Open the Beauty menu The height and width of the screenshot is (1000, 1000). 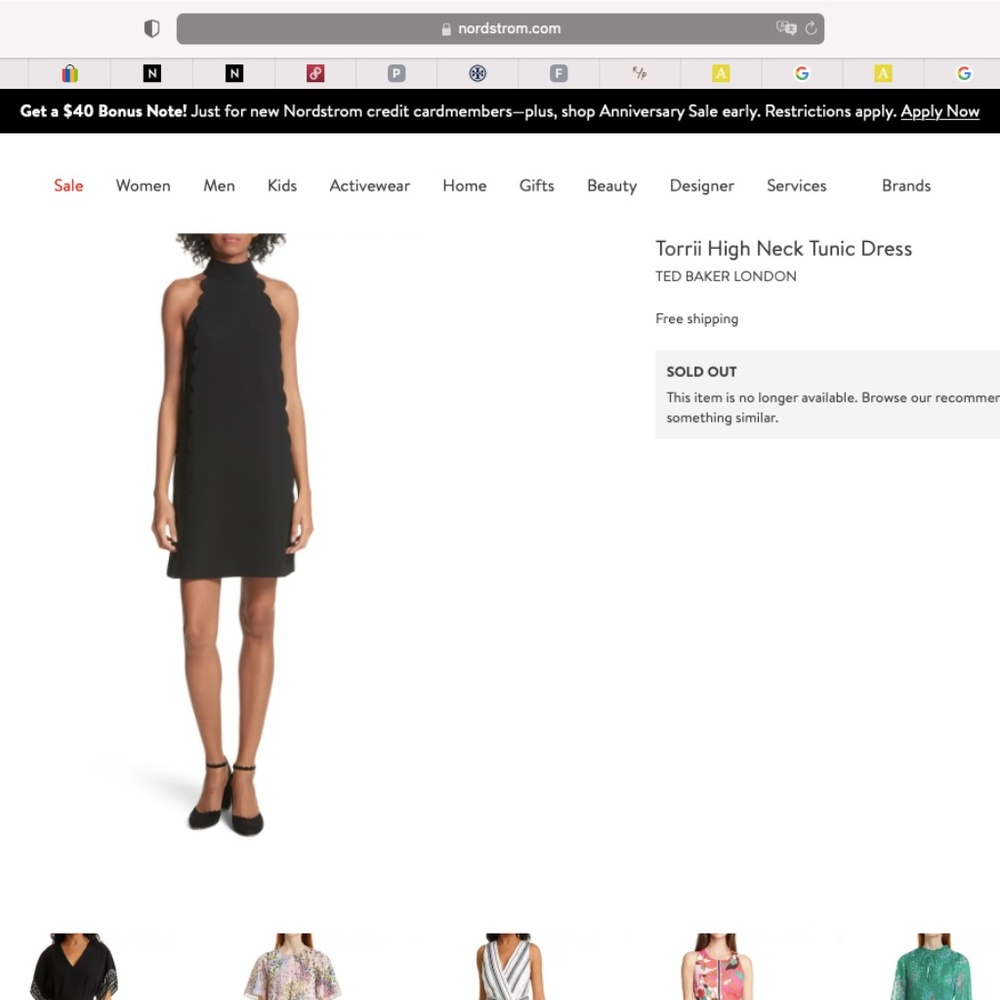click(612, 186)
